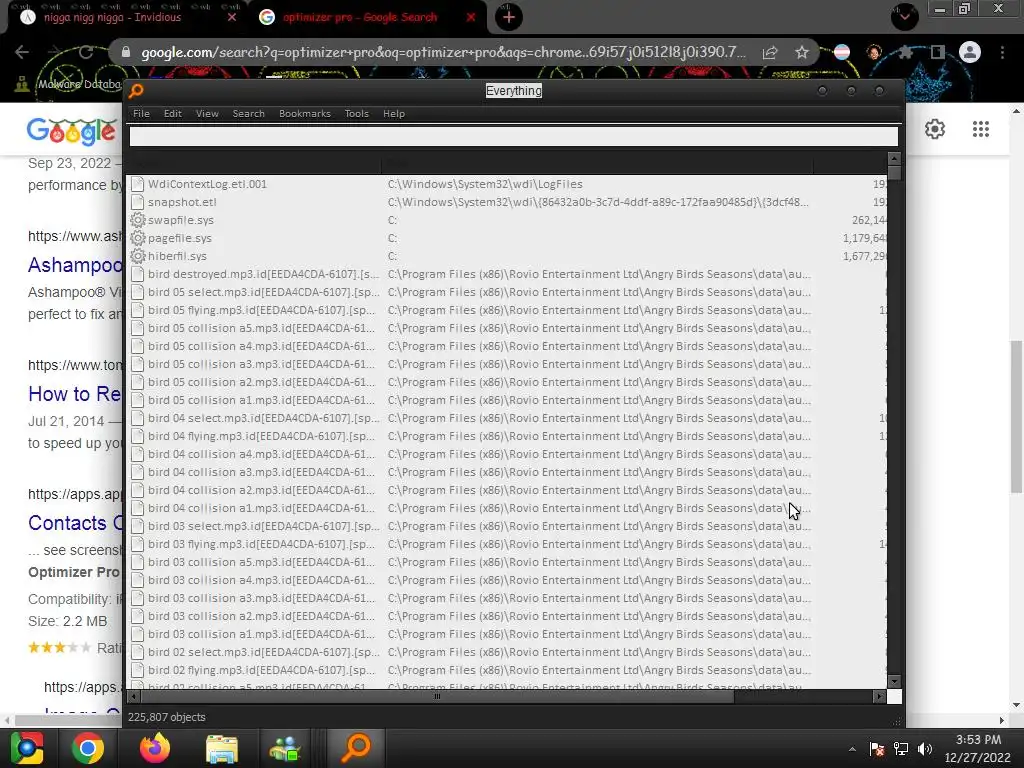The height and width of the screenshot is (768, 1024).
Task: Open the Google apps grid
Action: tap(980, 129)
